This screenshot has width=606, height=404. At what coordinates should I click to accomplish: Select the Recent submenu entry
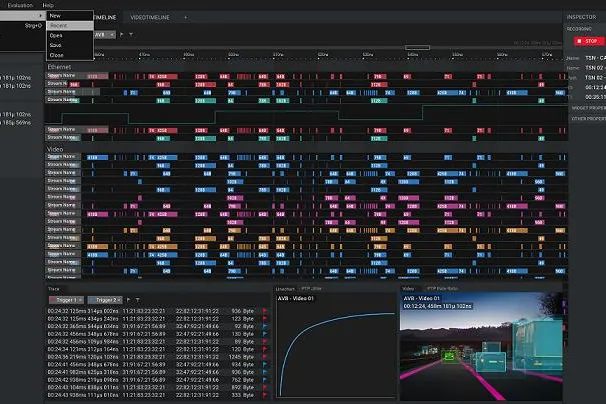click(70, 26)
